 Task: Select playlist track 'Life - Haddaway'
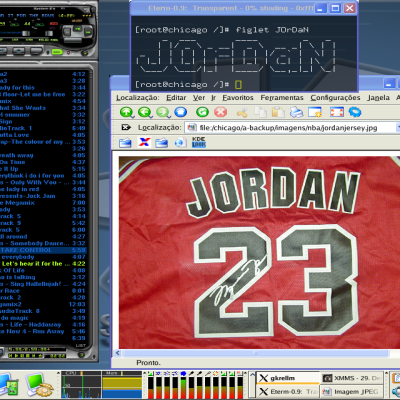43,324
